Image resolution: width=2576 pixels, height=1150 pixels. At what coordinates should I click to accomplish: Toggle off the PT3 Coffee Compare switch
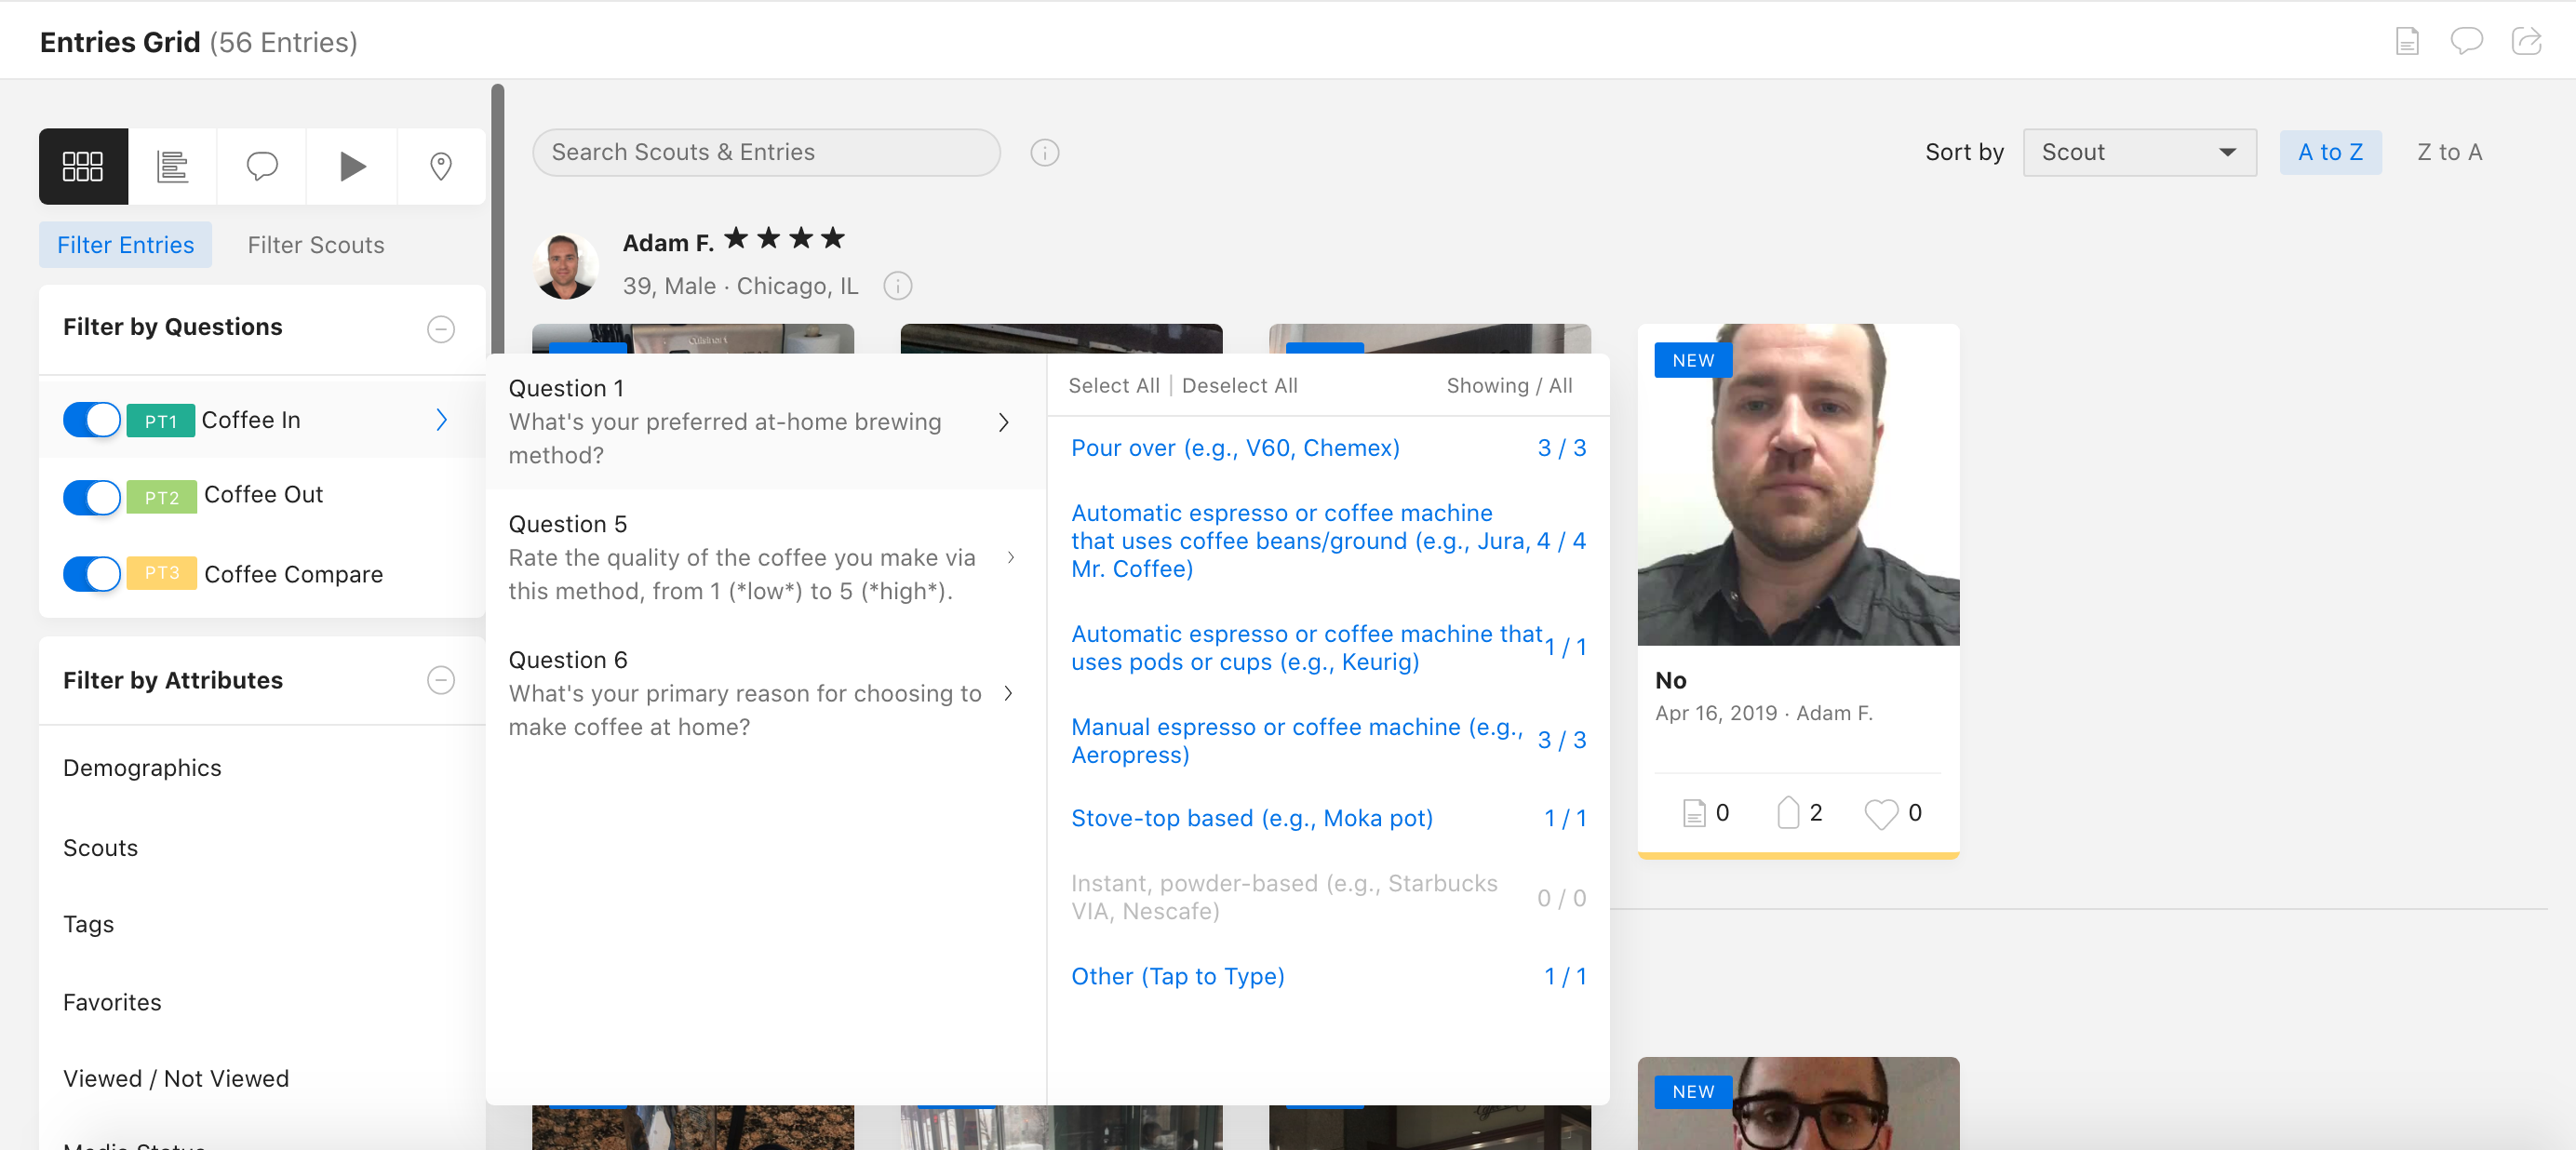coord(92,574)
